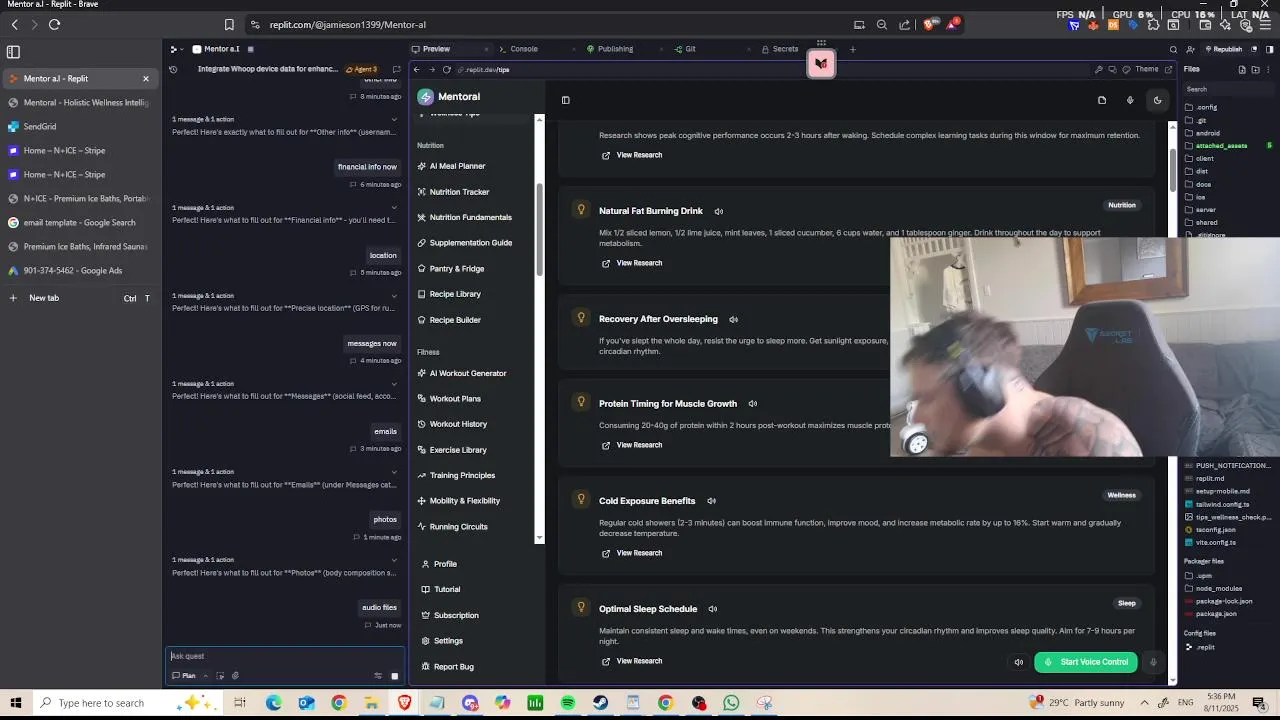Viewport: 1280px width, 720px height.
Task: Select the Preview tab
Action: pyautogui.click(x=436, y=49)
